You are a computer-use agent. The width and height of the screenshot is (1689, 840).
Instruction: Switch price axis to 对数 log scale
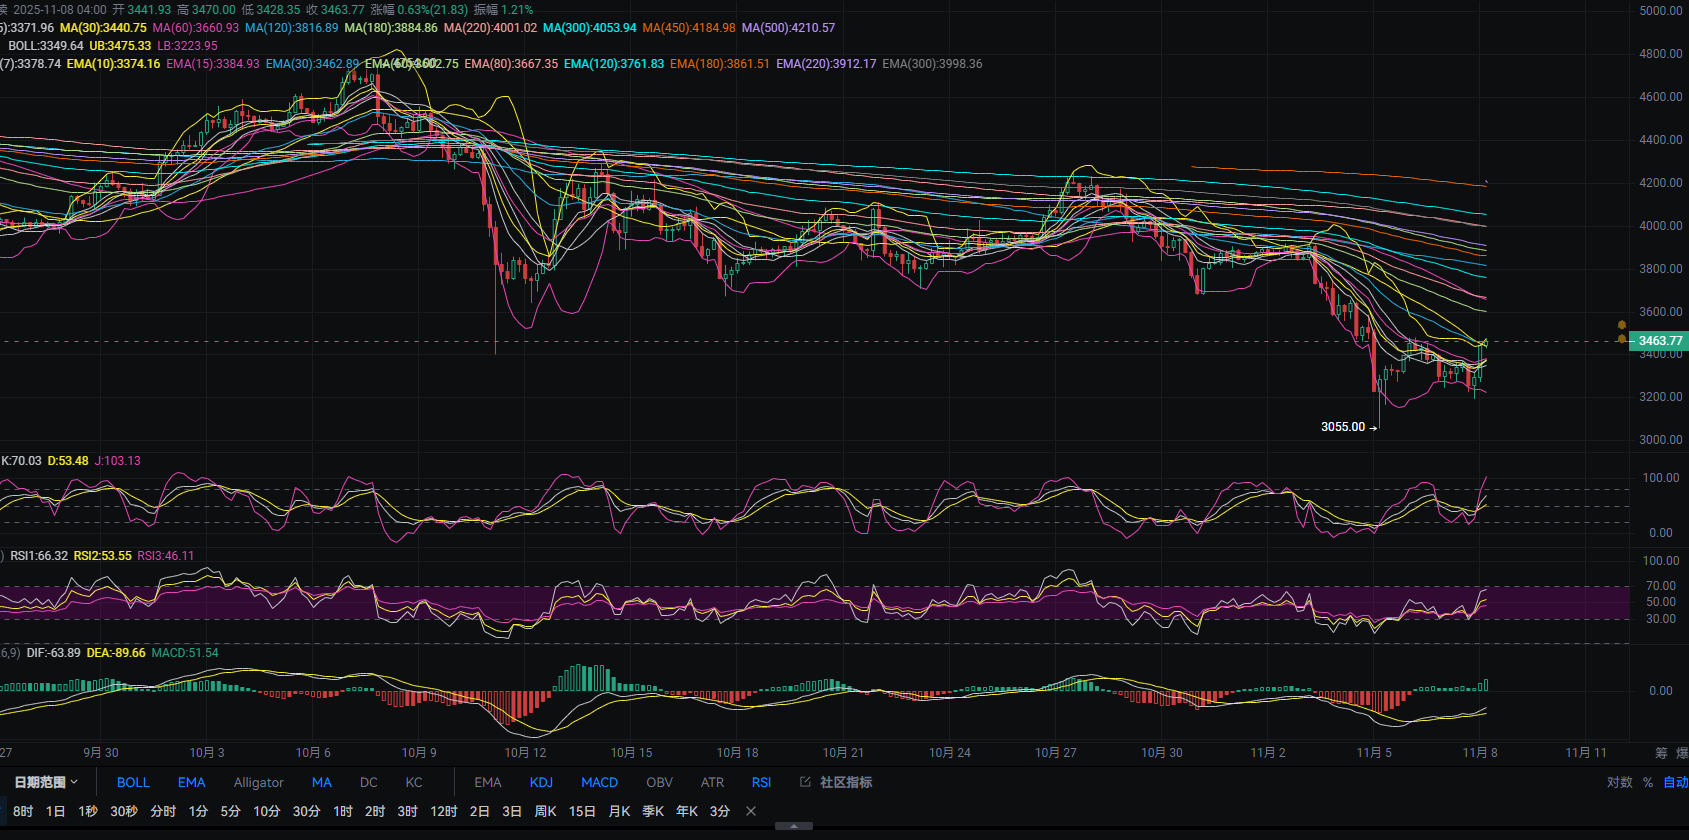1619,782
